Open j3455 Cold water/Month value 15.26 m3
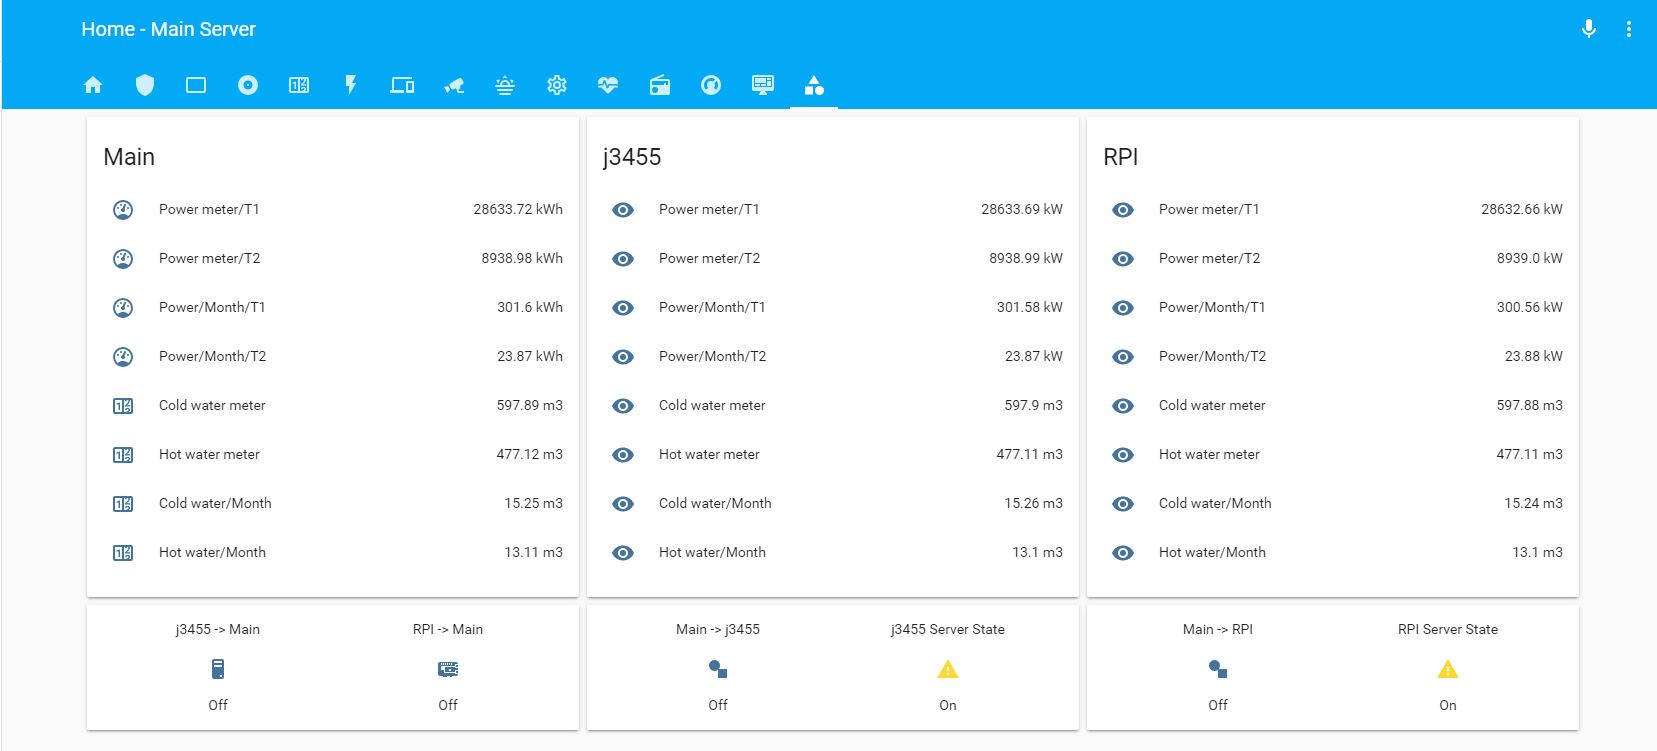Image resolution: width=1657 pixels, height=751 pixels. click(1034, 503)
